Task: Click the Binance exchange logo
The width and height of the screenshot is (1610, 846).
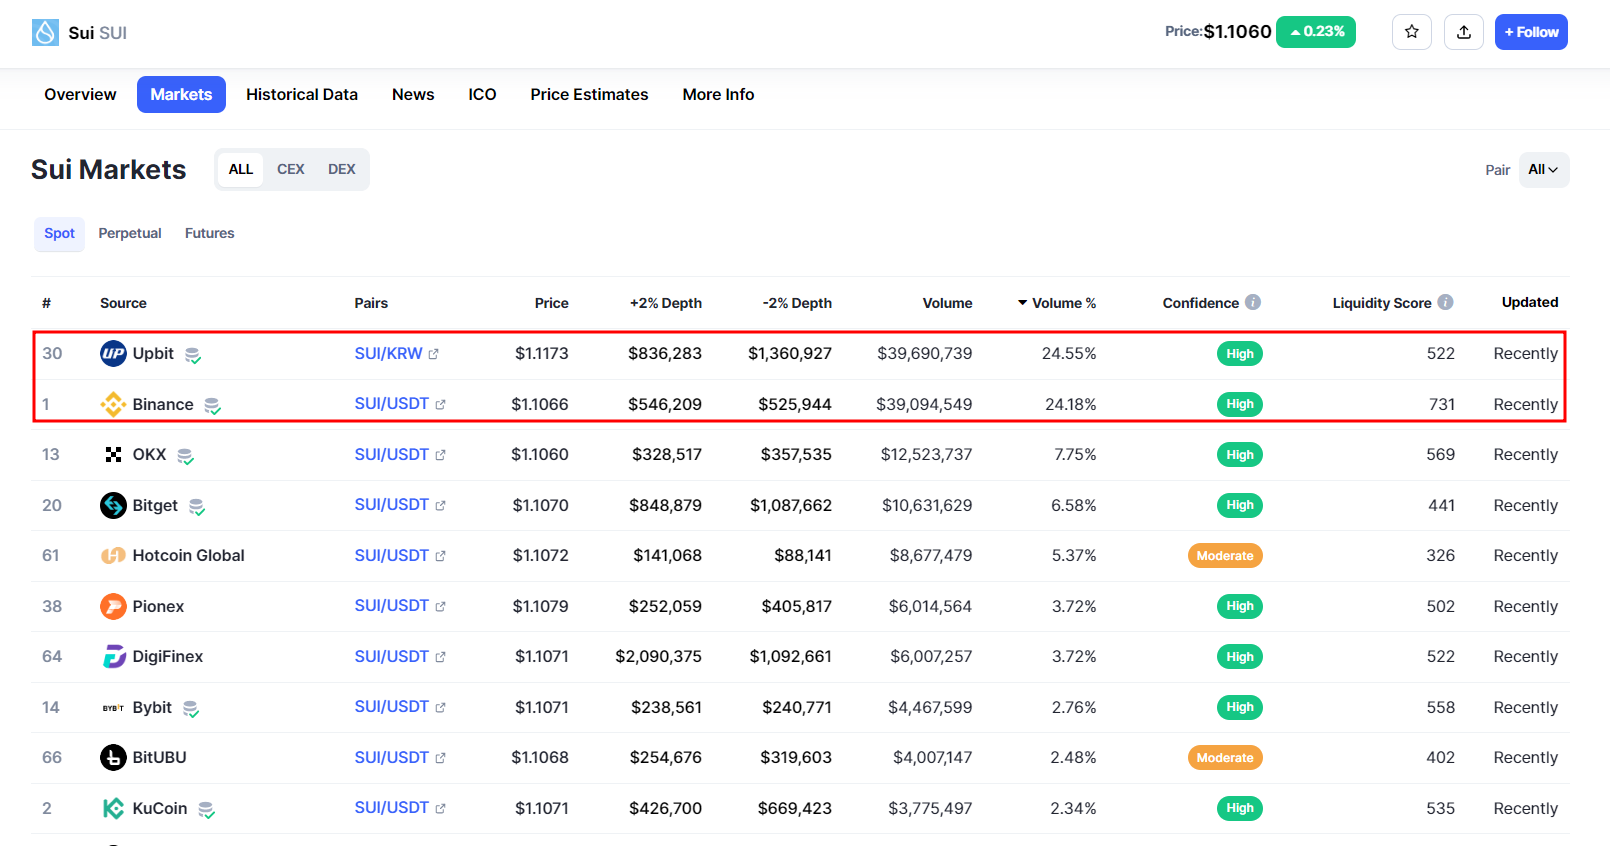Action: coord(113,404)
